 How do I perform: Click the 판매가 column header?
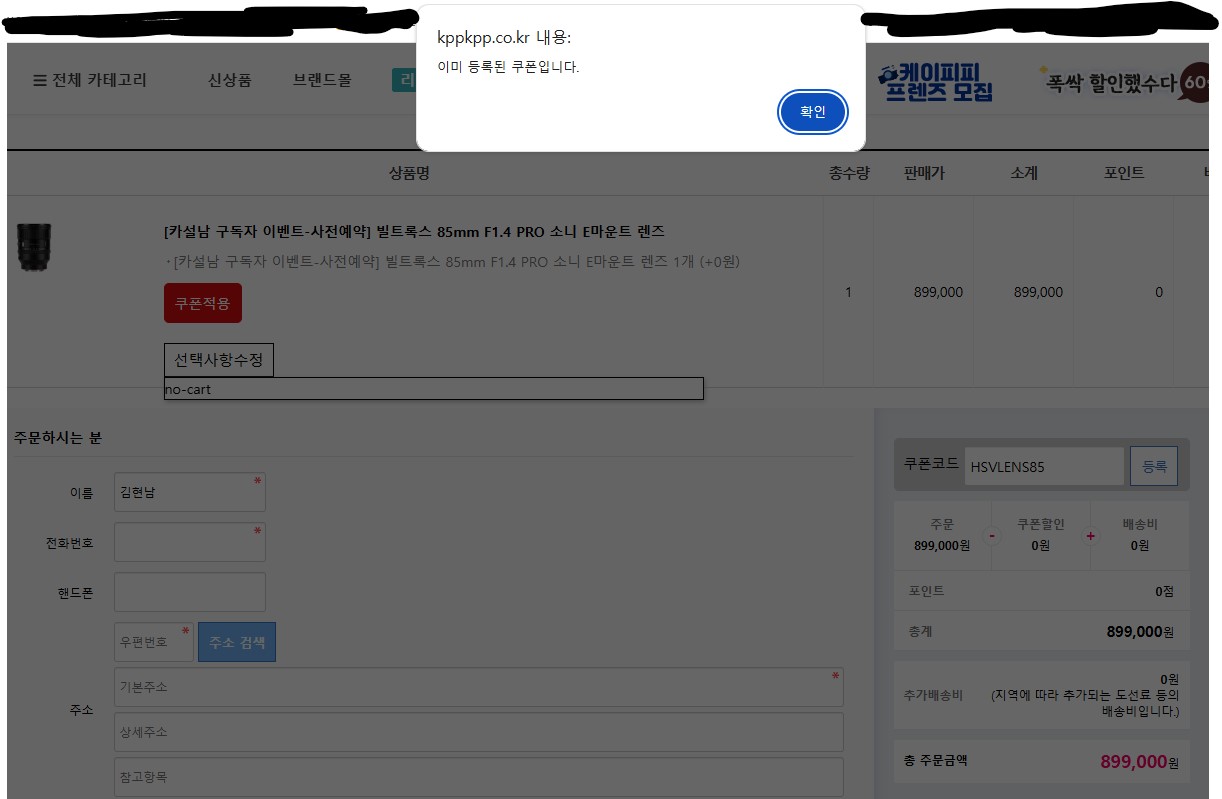pos(923,173)
